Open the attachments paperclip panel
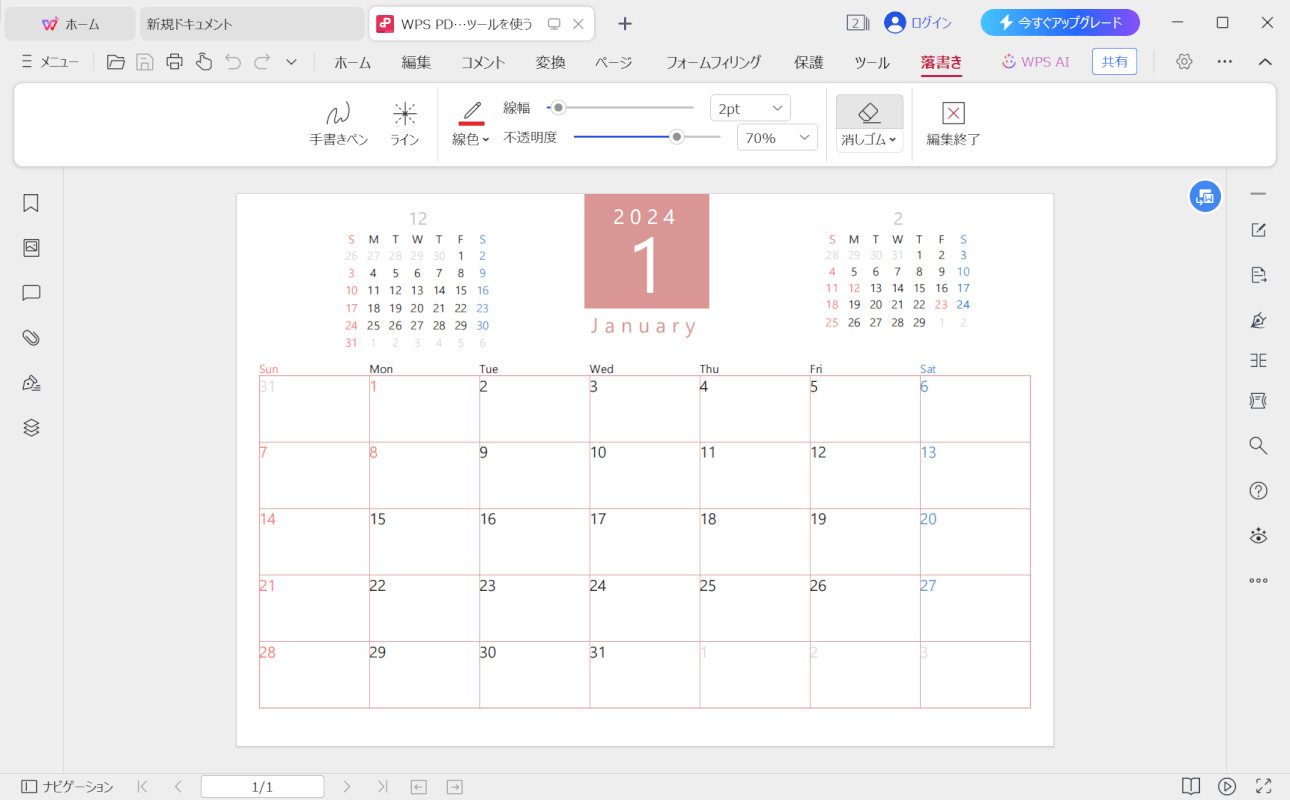 click(x=31, y=338)
